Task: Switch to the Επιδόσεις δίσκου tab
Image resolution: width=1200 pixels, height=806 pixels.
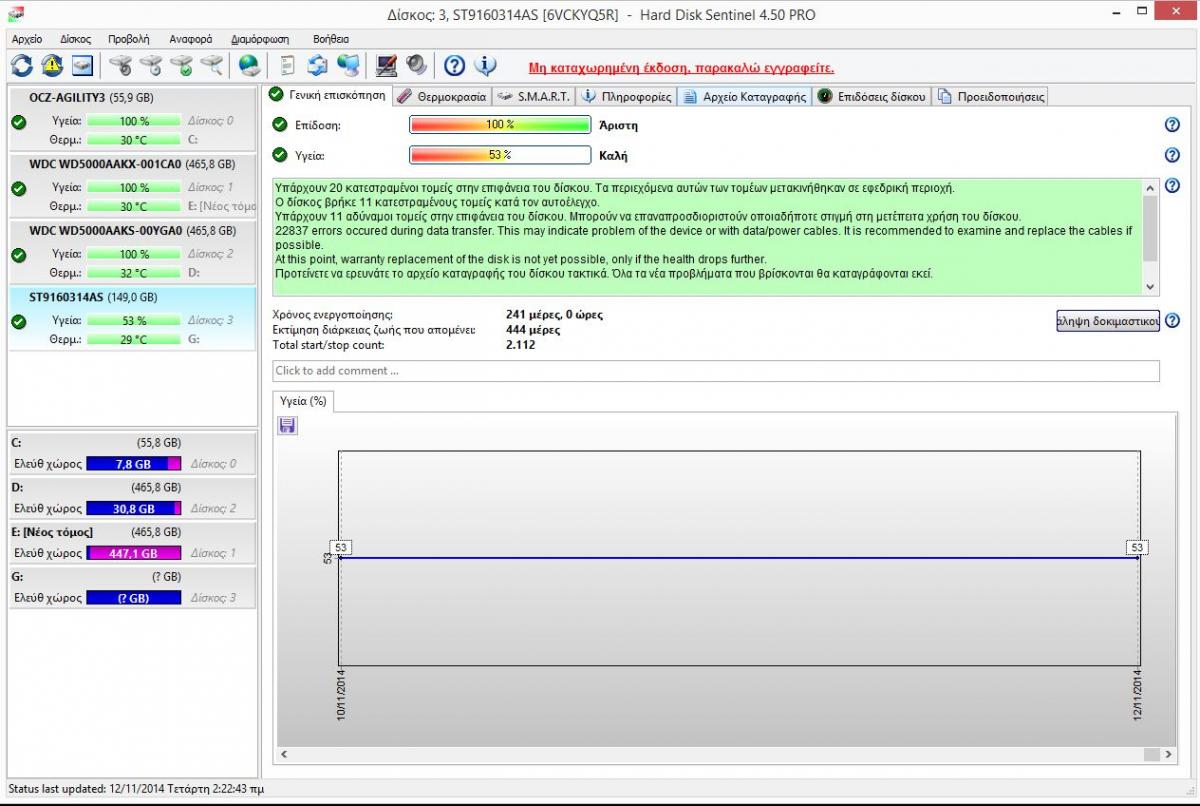Action: pos(872,97)
